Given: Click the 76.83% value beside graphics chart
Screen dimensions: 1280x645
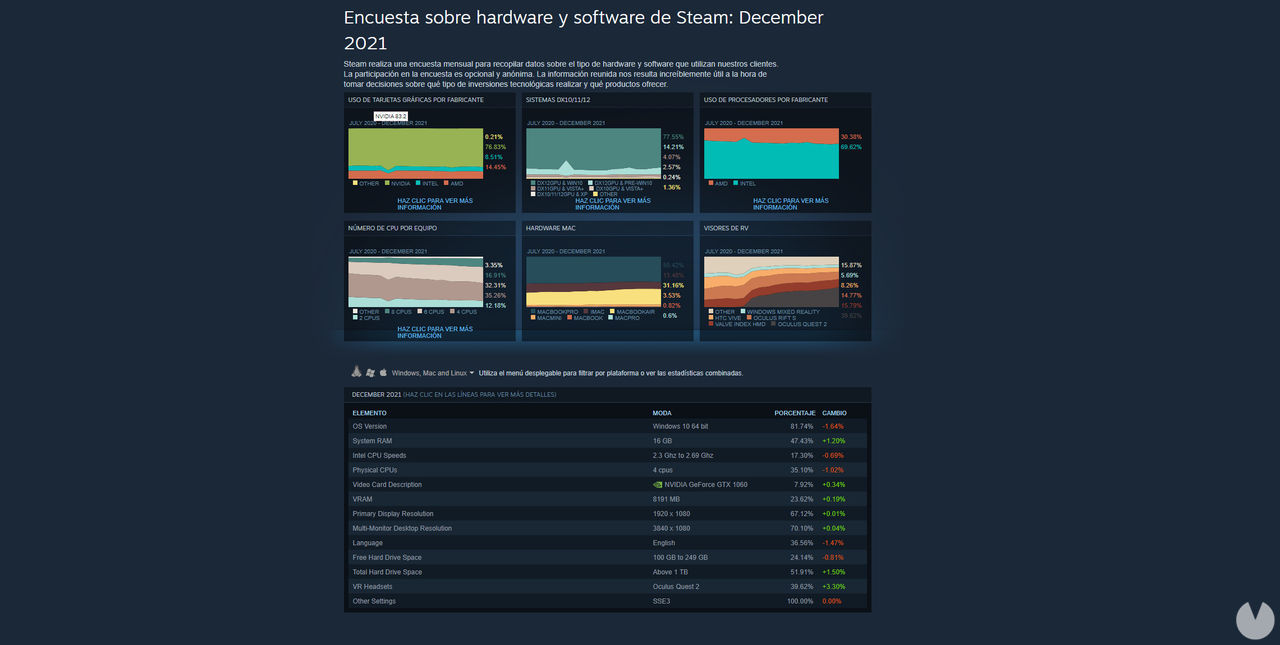Looking at the screenshot, I should [x=495, y=147].
